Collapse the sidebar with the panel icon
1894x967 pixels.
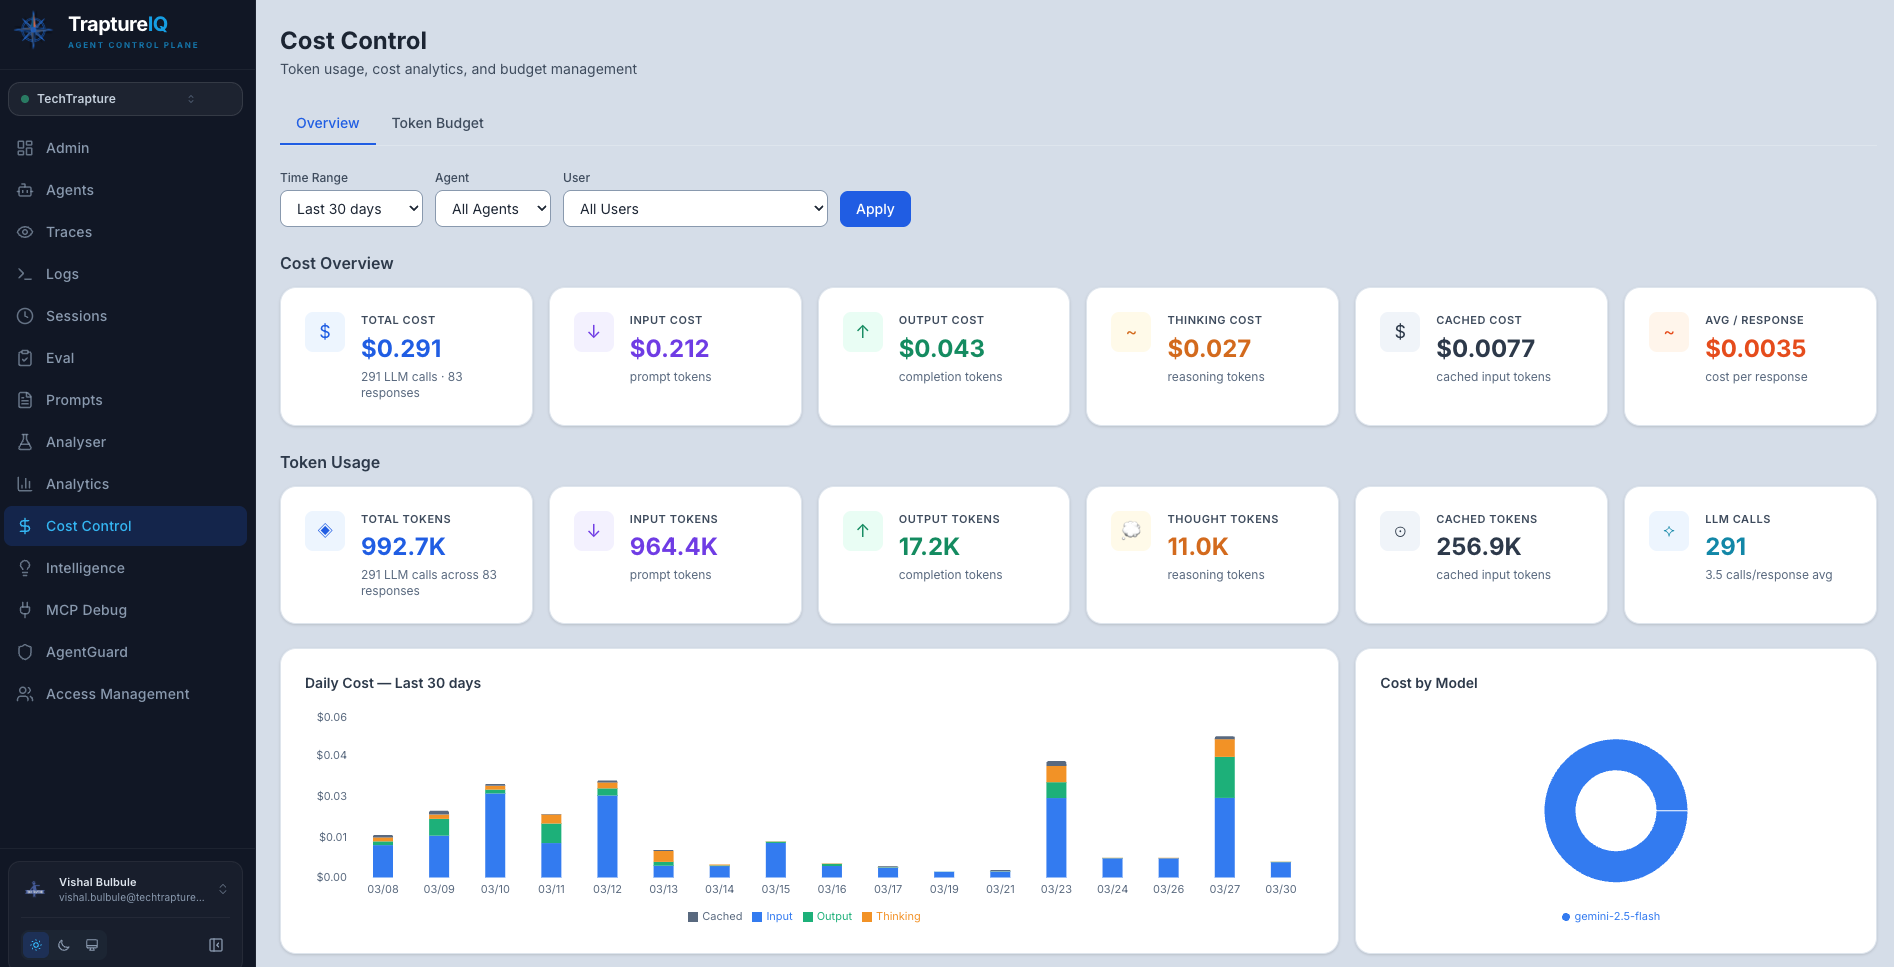216,944
